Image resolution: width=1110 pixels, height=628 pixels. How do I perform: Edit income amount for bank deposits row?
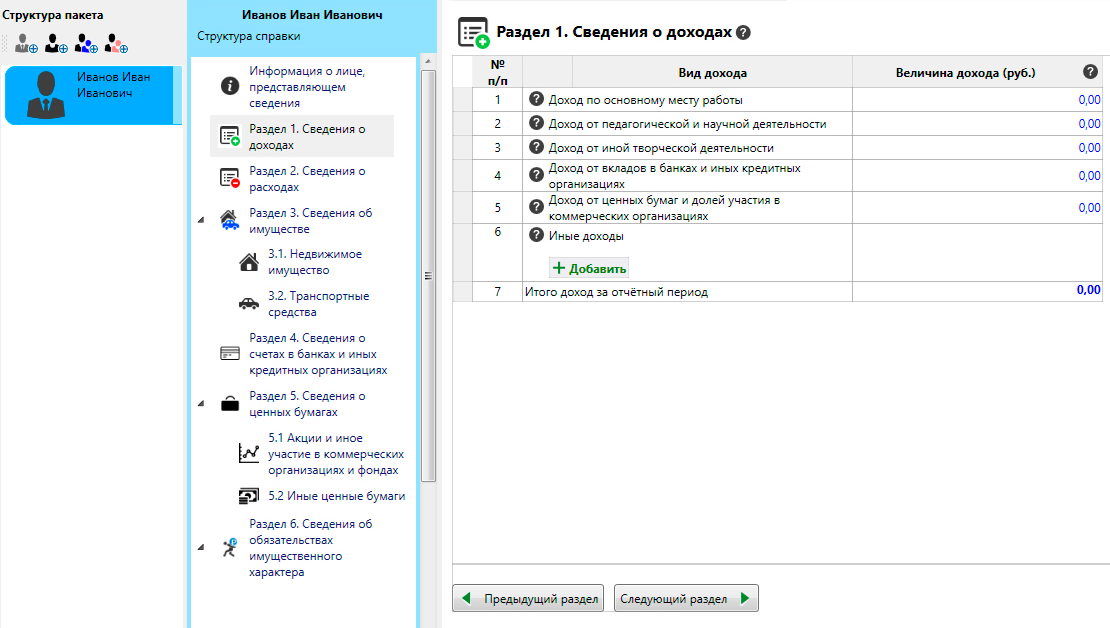coord(977,176)
